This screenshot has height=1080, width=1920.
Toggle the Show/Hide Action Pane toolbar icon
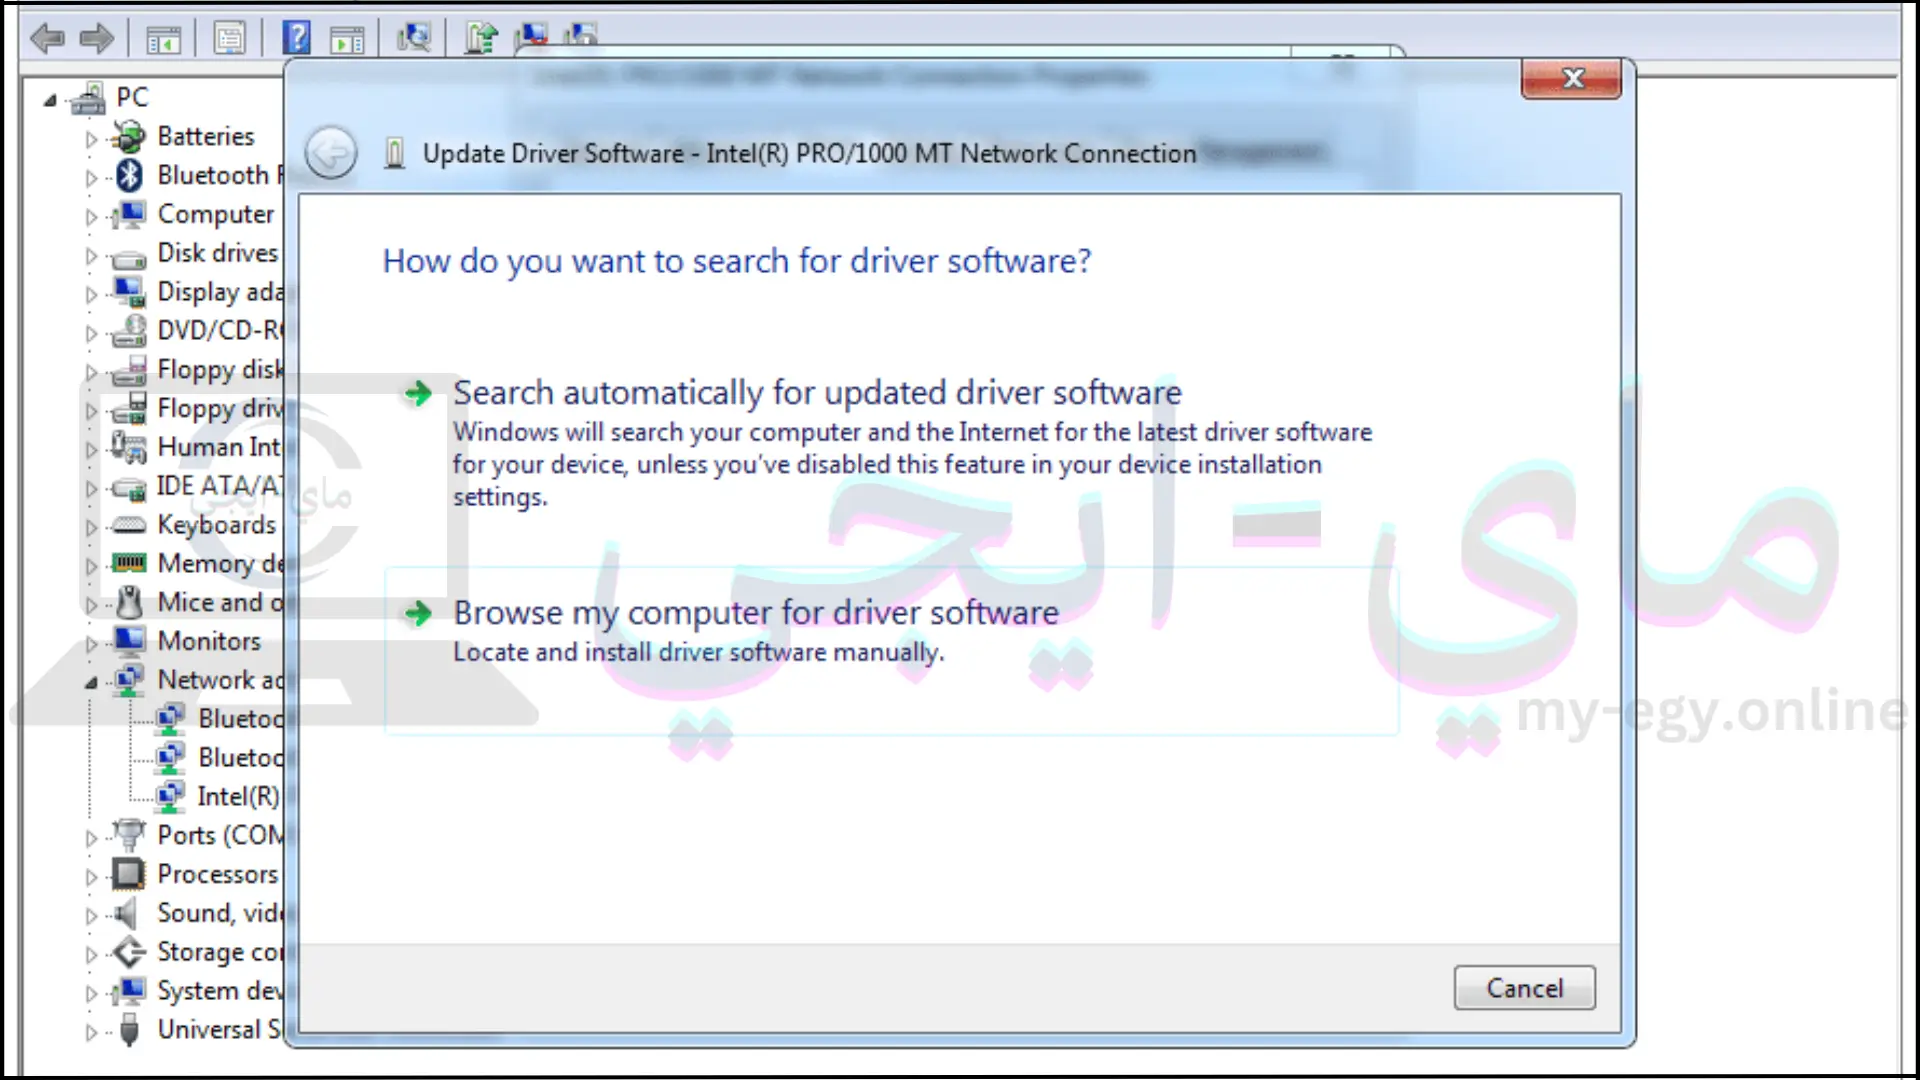[347, 40]
